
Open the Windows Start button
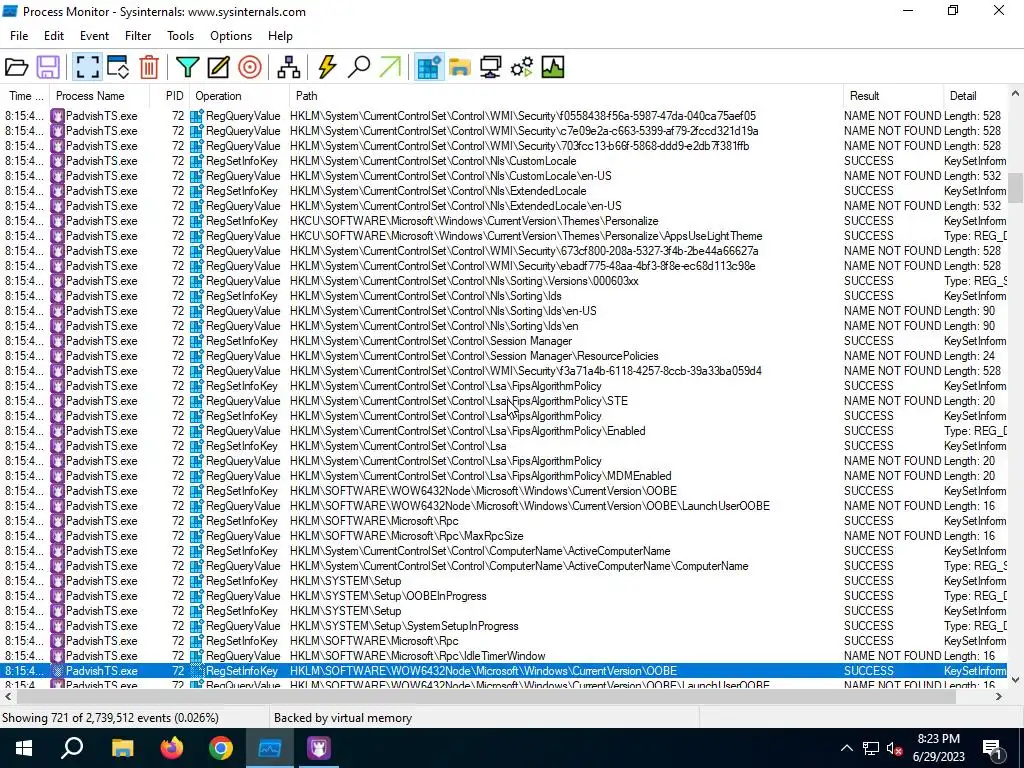pyautogui.click(x=24, y=748)
